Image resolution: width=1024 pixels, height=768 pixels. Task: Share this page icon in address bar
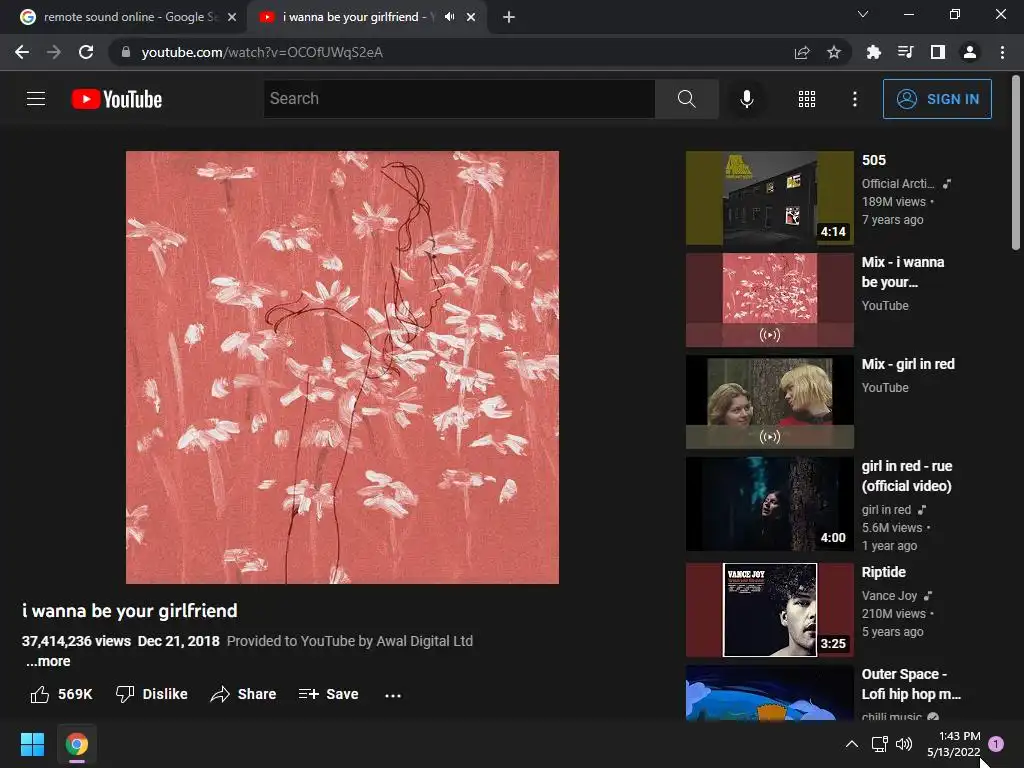802,52
